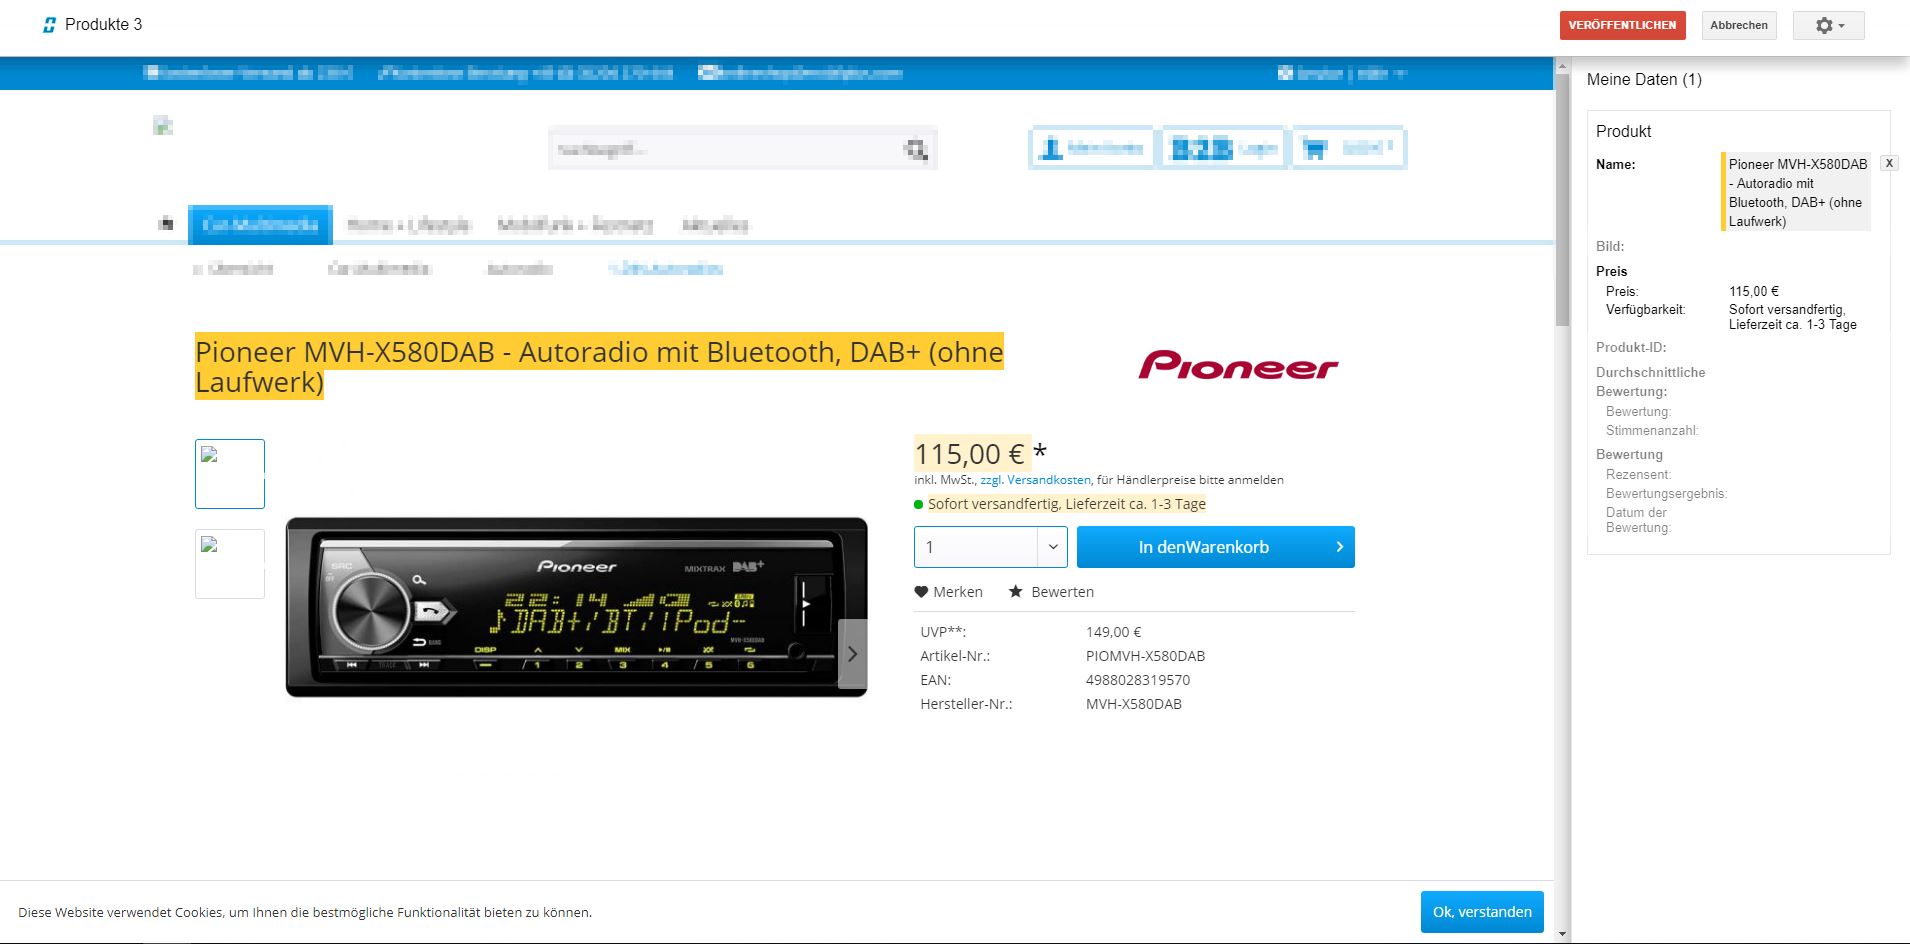Viewport: 1910px width, 944px height.
Task: Click the scroll up arrow of page scrollbar
Action: pos(1562,65)
